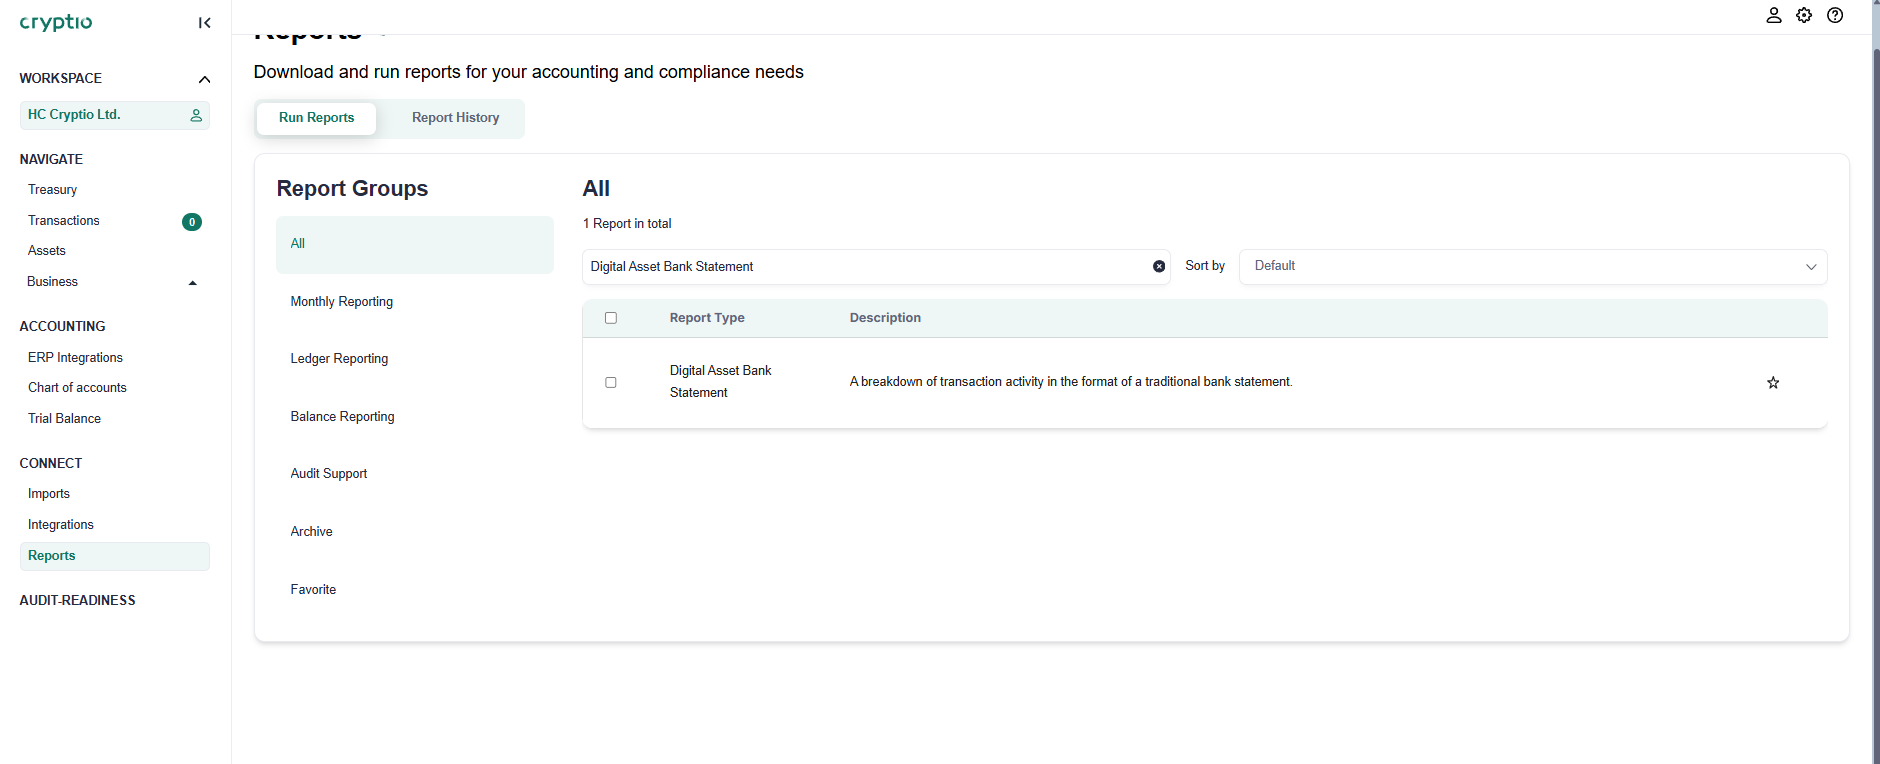Screen dimensions: 1880x764
Task: Open the user profile icon
Action: click(x=1773, y=15)
